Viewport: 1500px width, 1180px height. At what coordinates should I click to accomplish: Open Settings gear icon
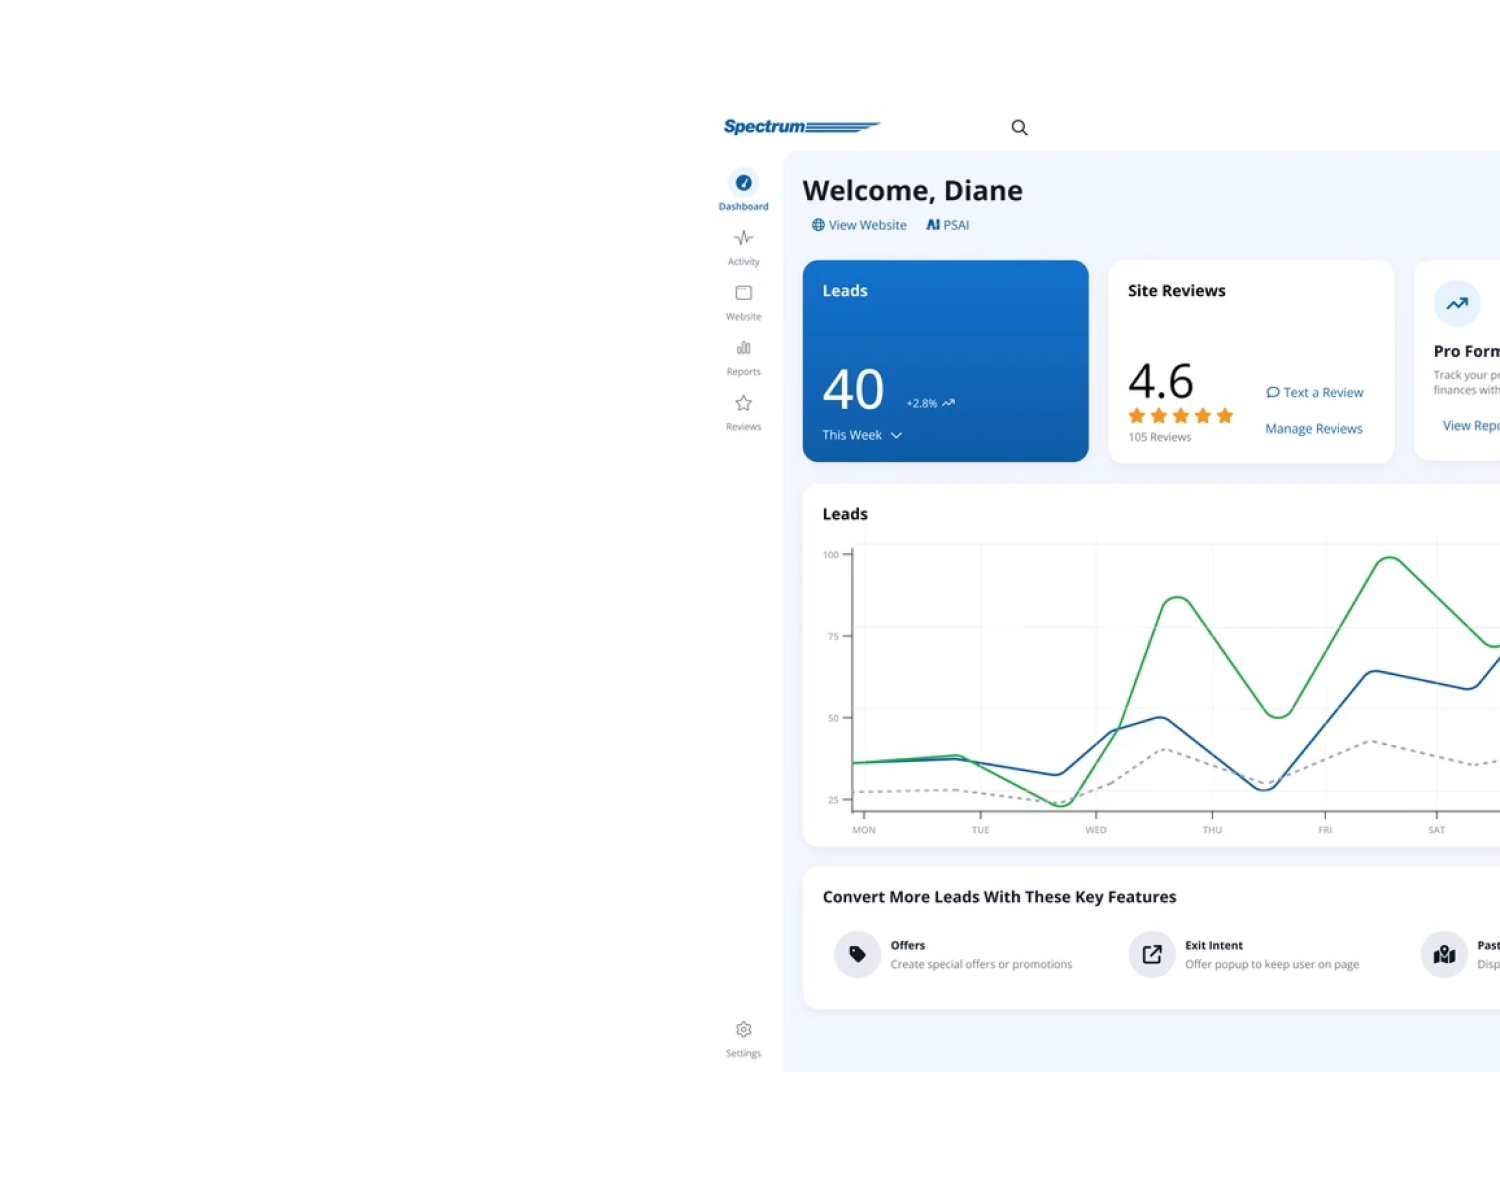pyautogui.click(x=743, y=1031)
